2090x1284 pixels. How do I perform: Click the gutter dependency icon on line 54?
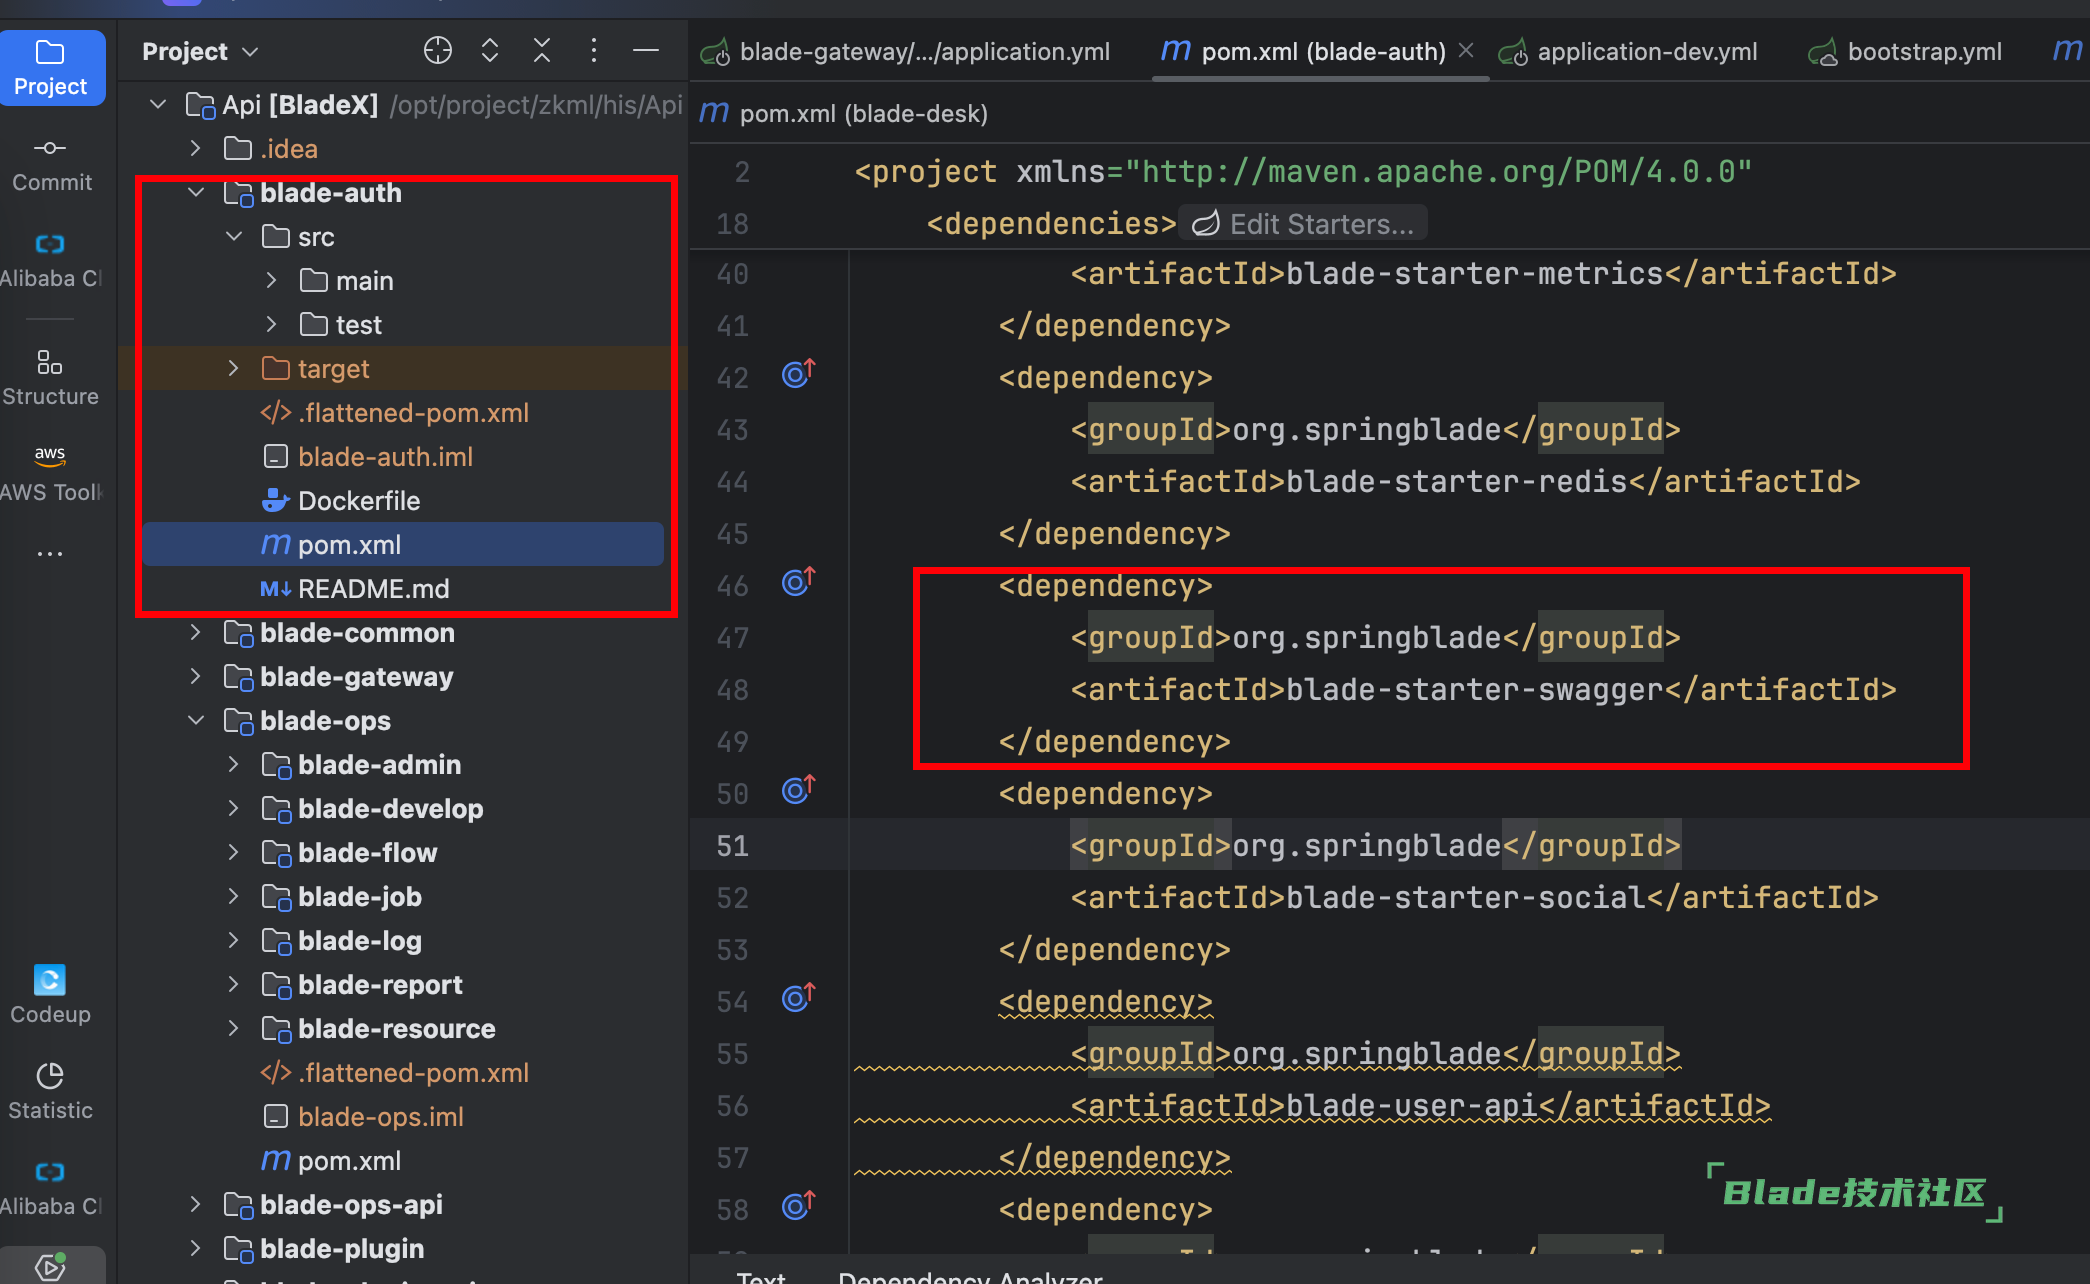pos(798,997)
